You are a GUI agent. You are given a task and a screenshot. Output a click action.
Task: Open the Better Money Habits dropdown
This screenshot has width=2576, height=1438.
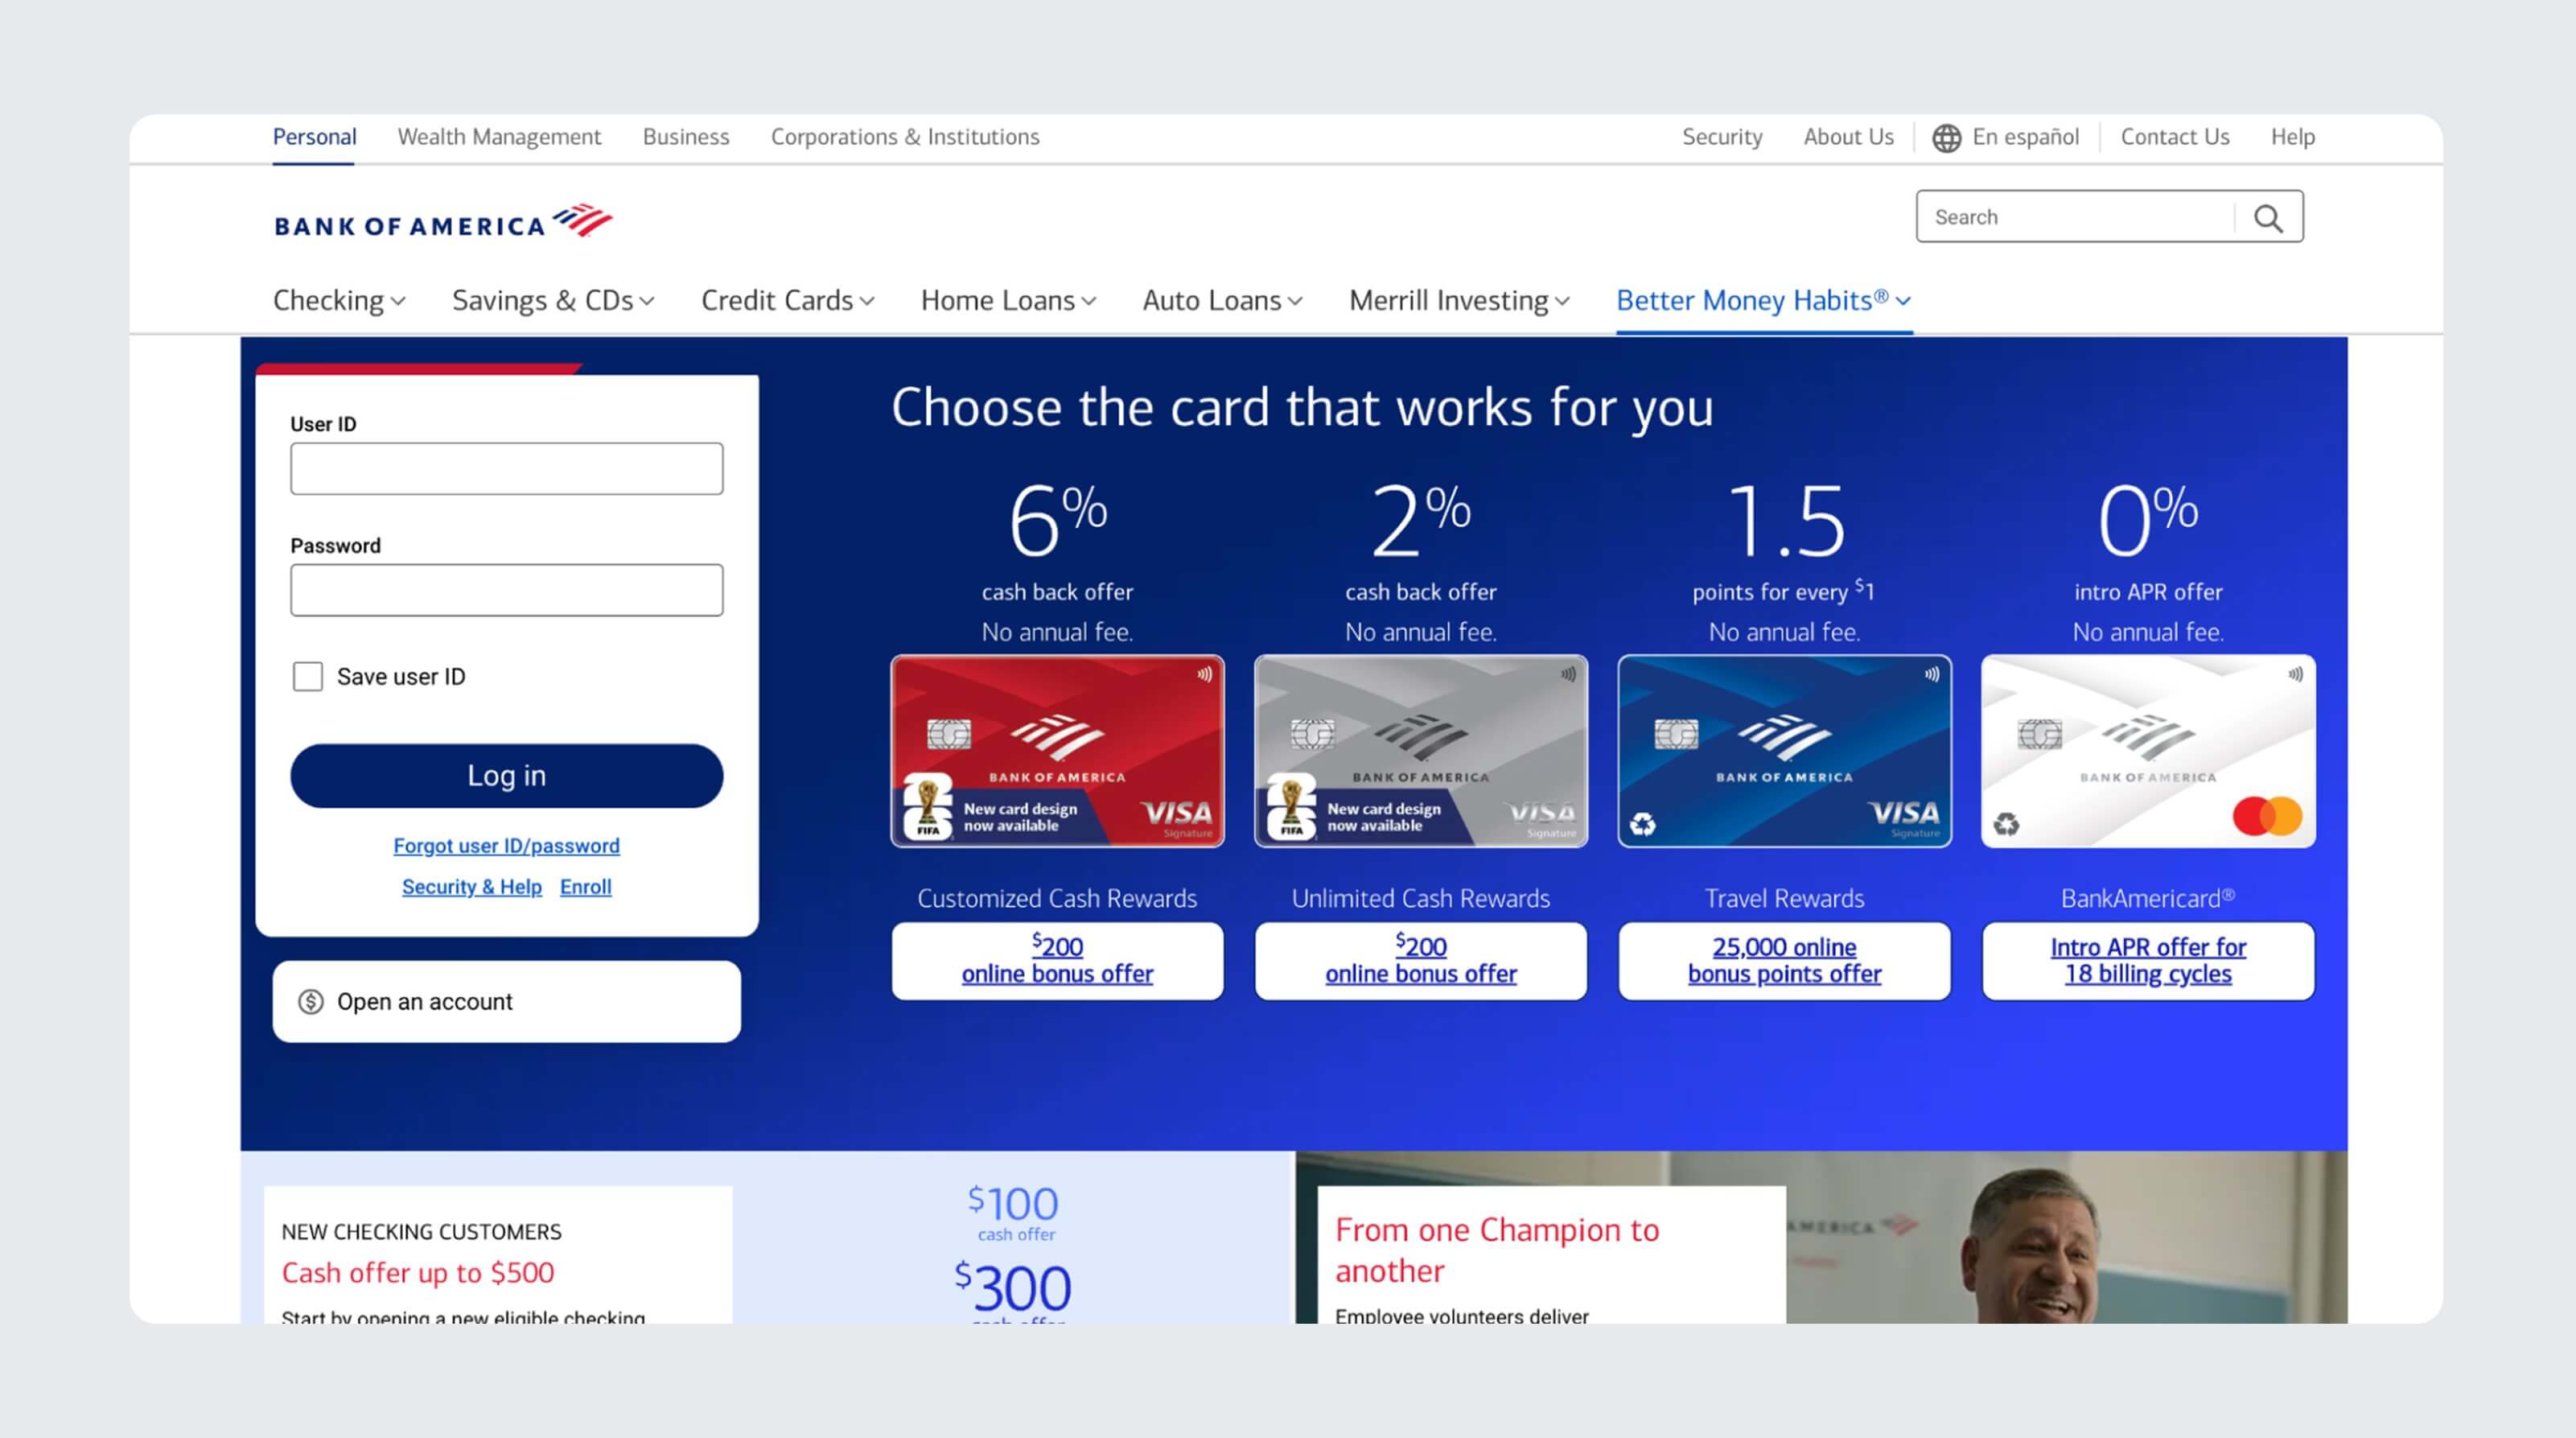[1763, 300]
